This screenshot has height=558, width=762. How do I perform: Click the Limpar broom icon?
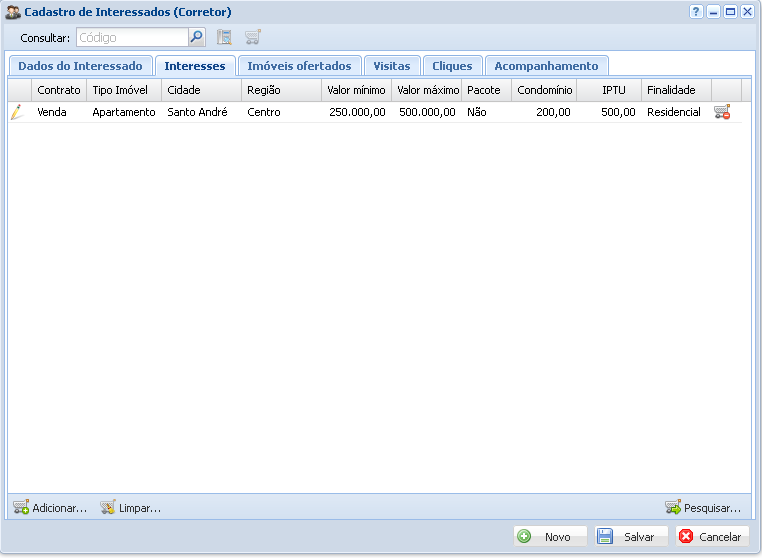pos(108,508)
